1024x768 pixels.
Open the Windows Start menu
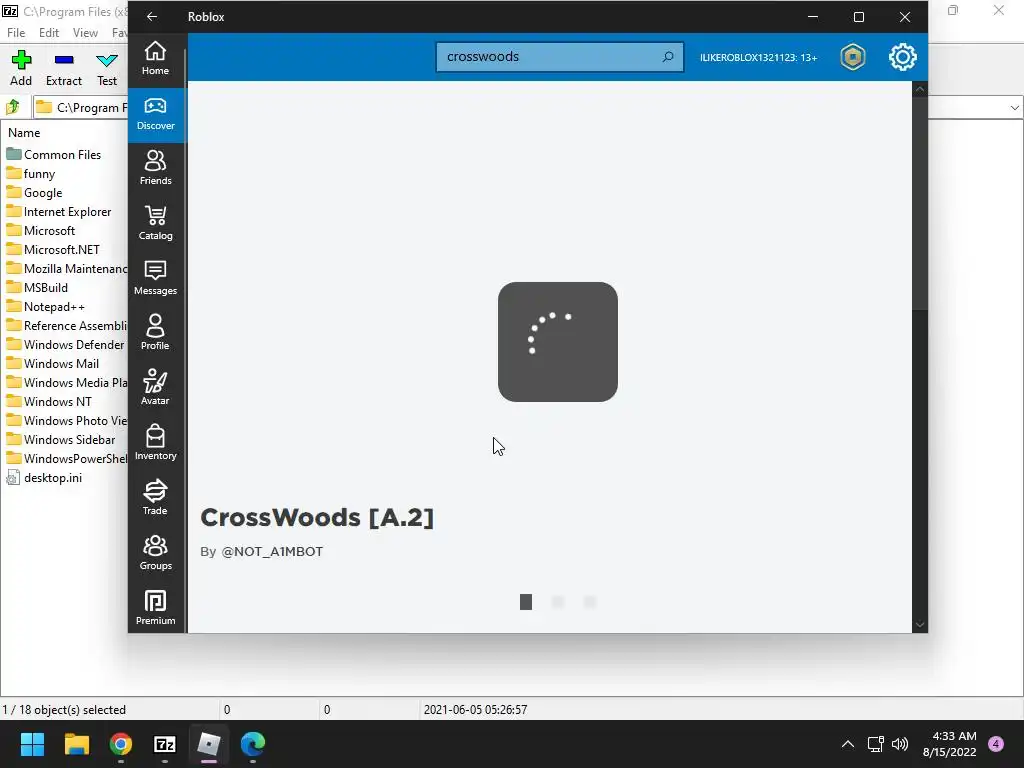click(x=32, y=744)
